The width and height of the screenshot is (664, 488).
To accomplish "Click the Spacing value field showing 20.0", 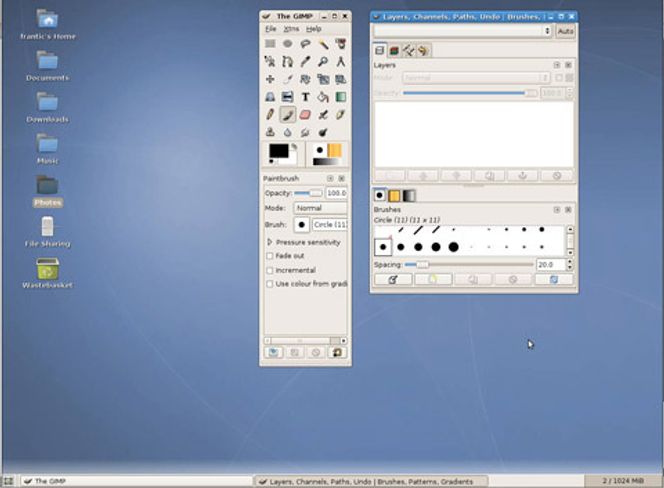I will (x=551, y=265).
